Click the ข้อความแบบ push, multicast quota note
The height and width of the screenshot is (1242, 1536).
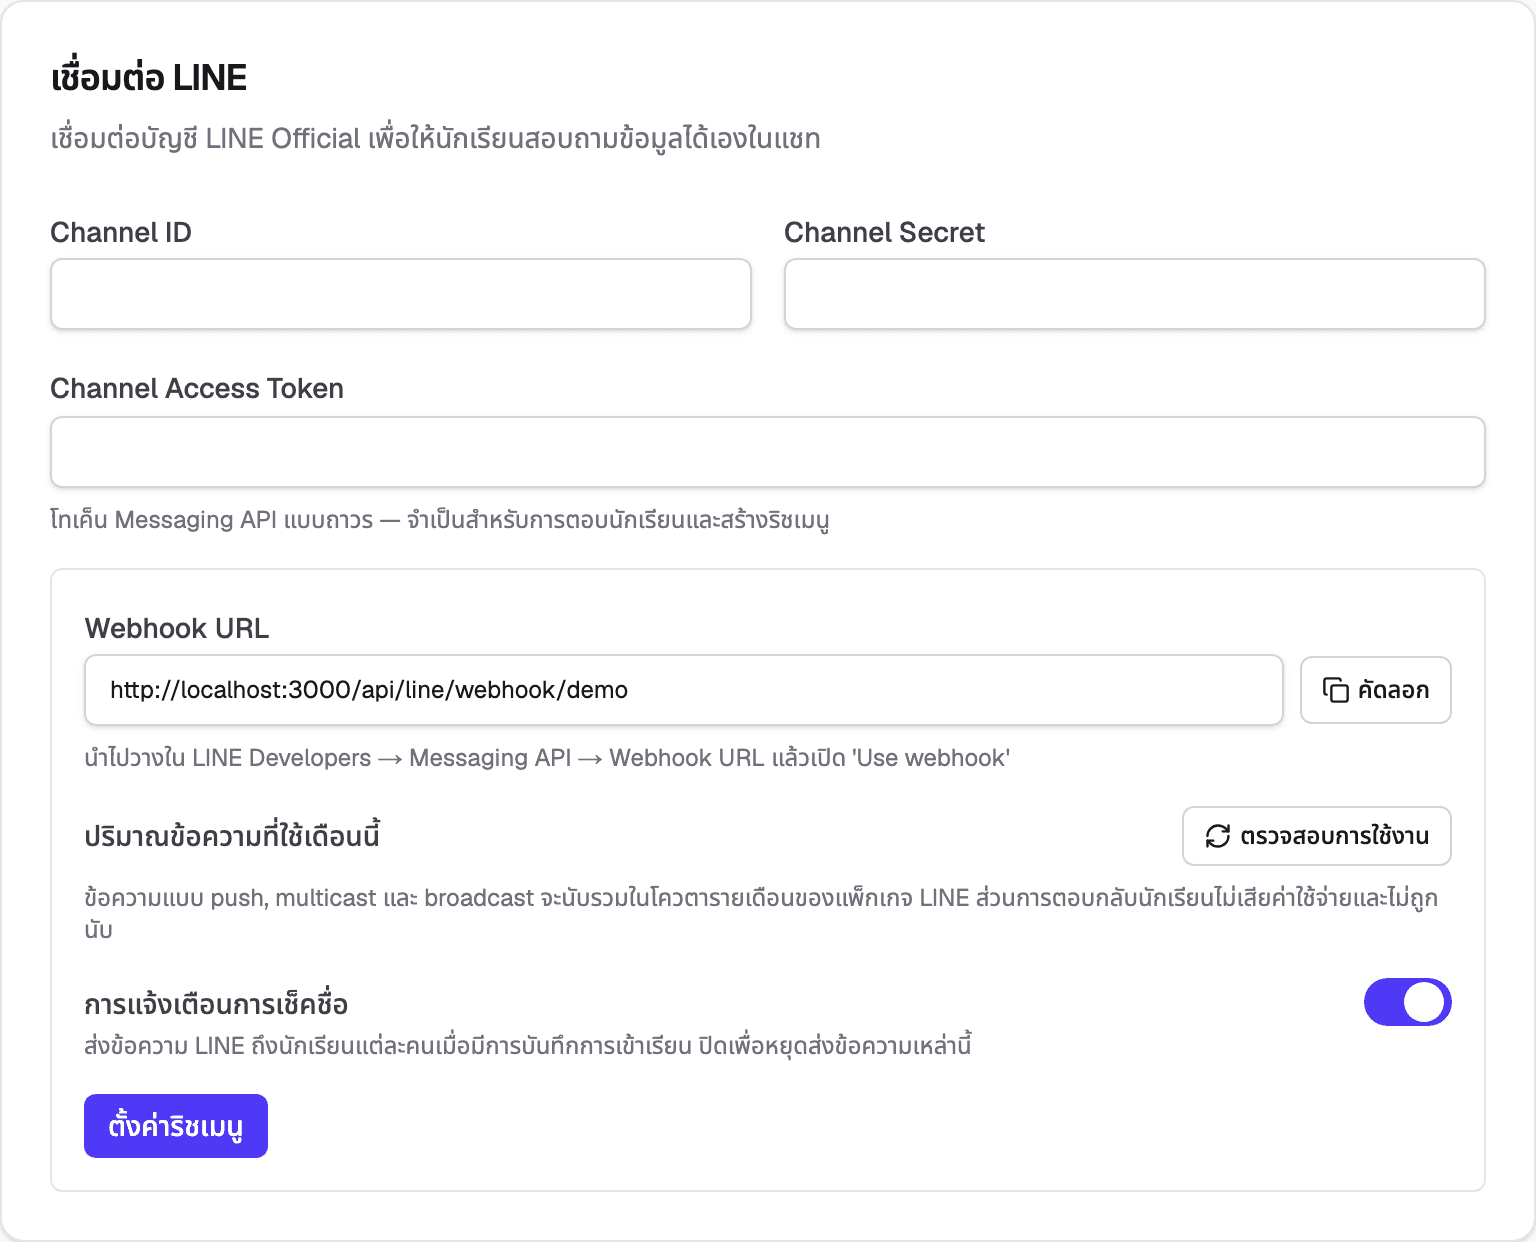[761, 913]
